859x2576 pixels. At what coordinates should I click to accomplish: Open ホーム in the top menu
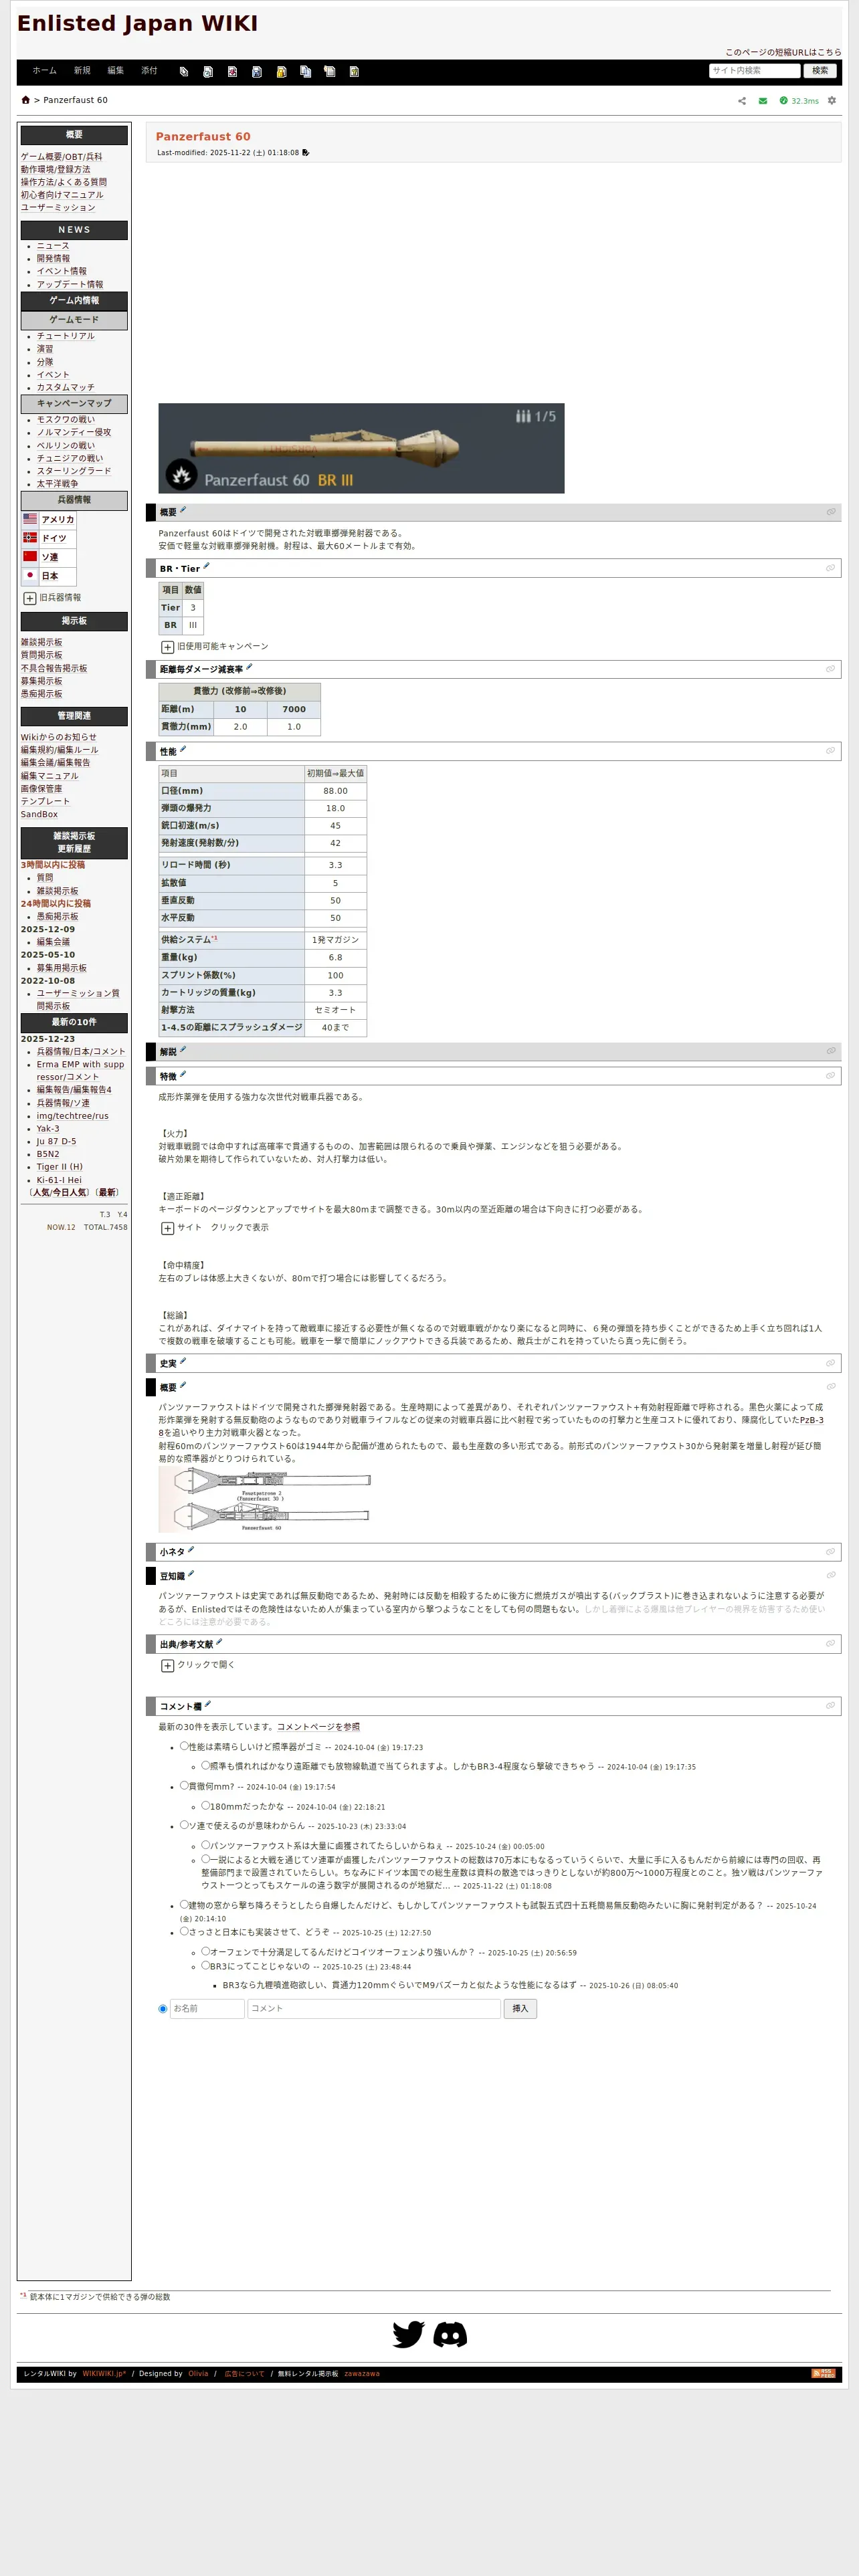44,71
